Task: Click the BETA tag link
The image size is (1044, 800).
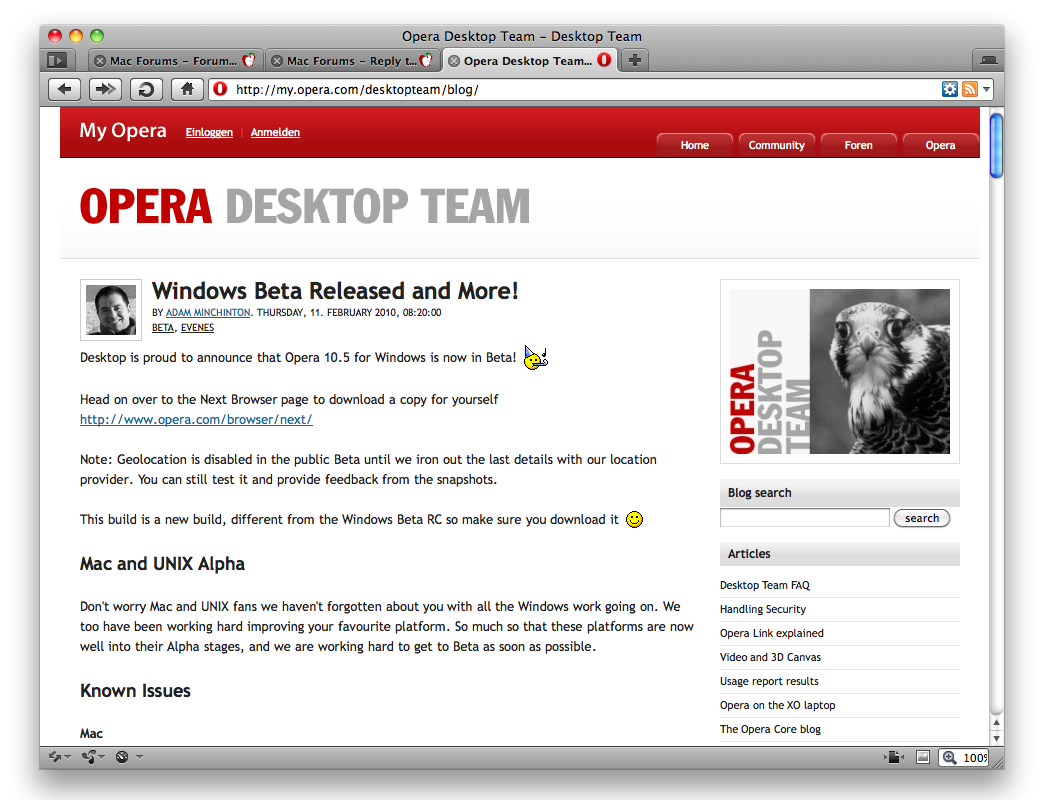Action: tap(162, 327)
